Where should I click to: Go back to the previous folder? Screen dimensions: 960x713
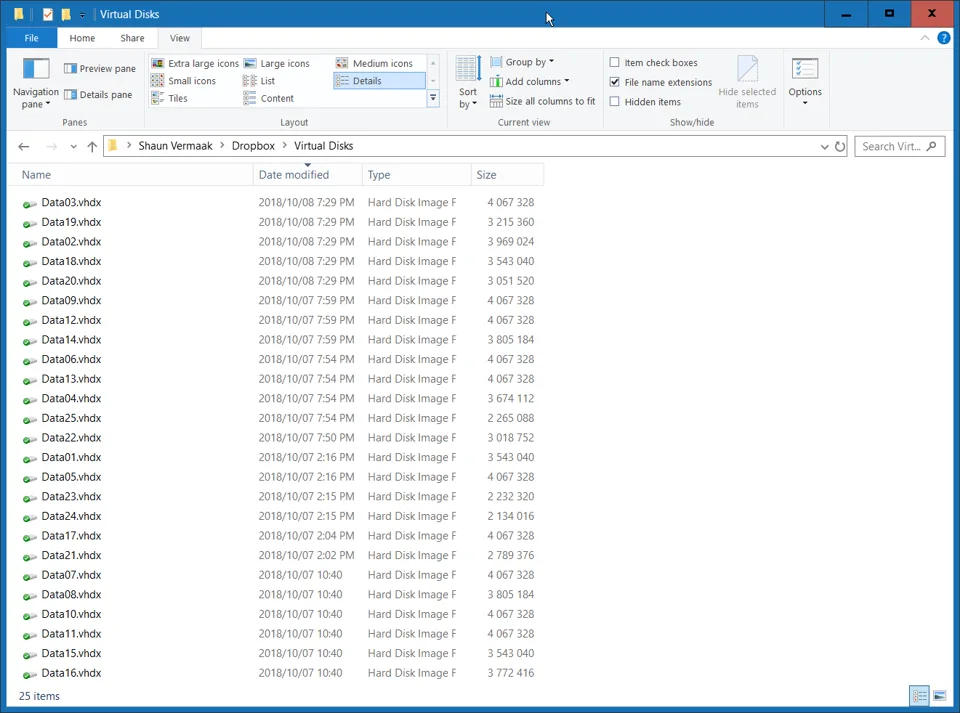[24, 146]
